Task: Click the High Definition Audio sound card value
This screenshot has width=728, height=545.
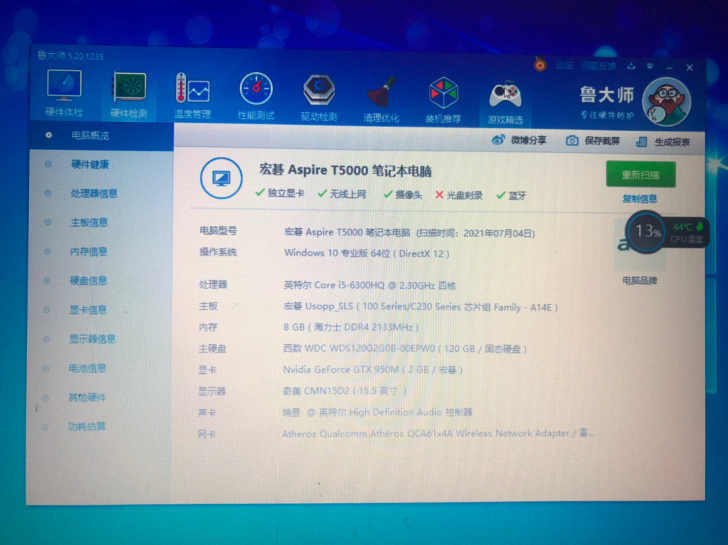Action: [377, 412]
